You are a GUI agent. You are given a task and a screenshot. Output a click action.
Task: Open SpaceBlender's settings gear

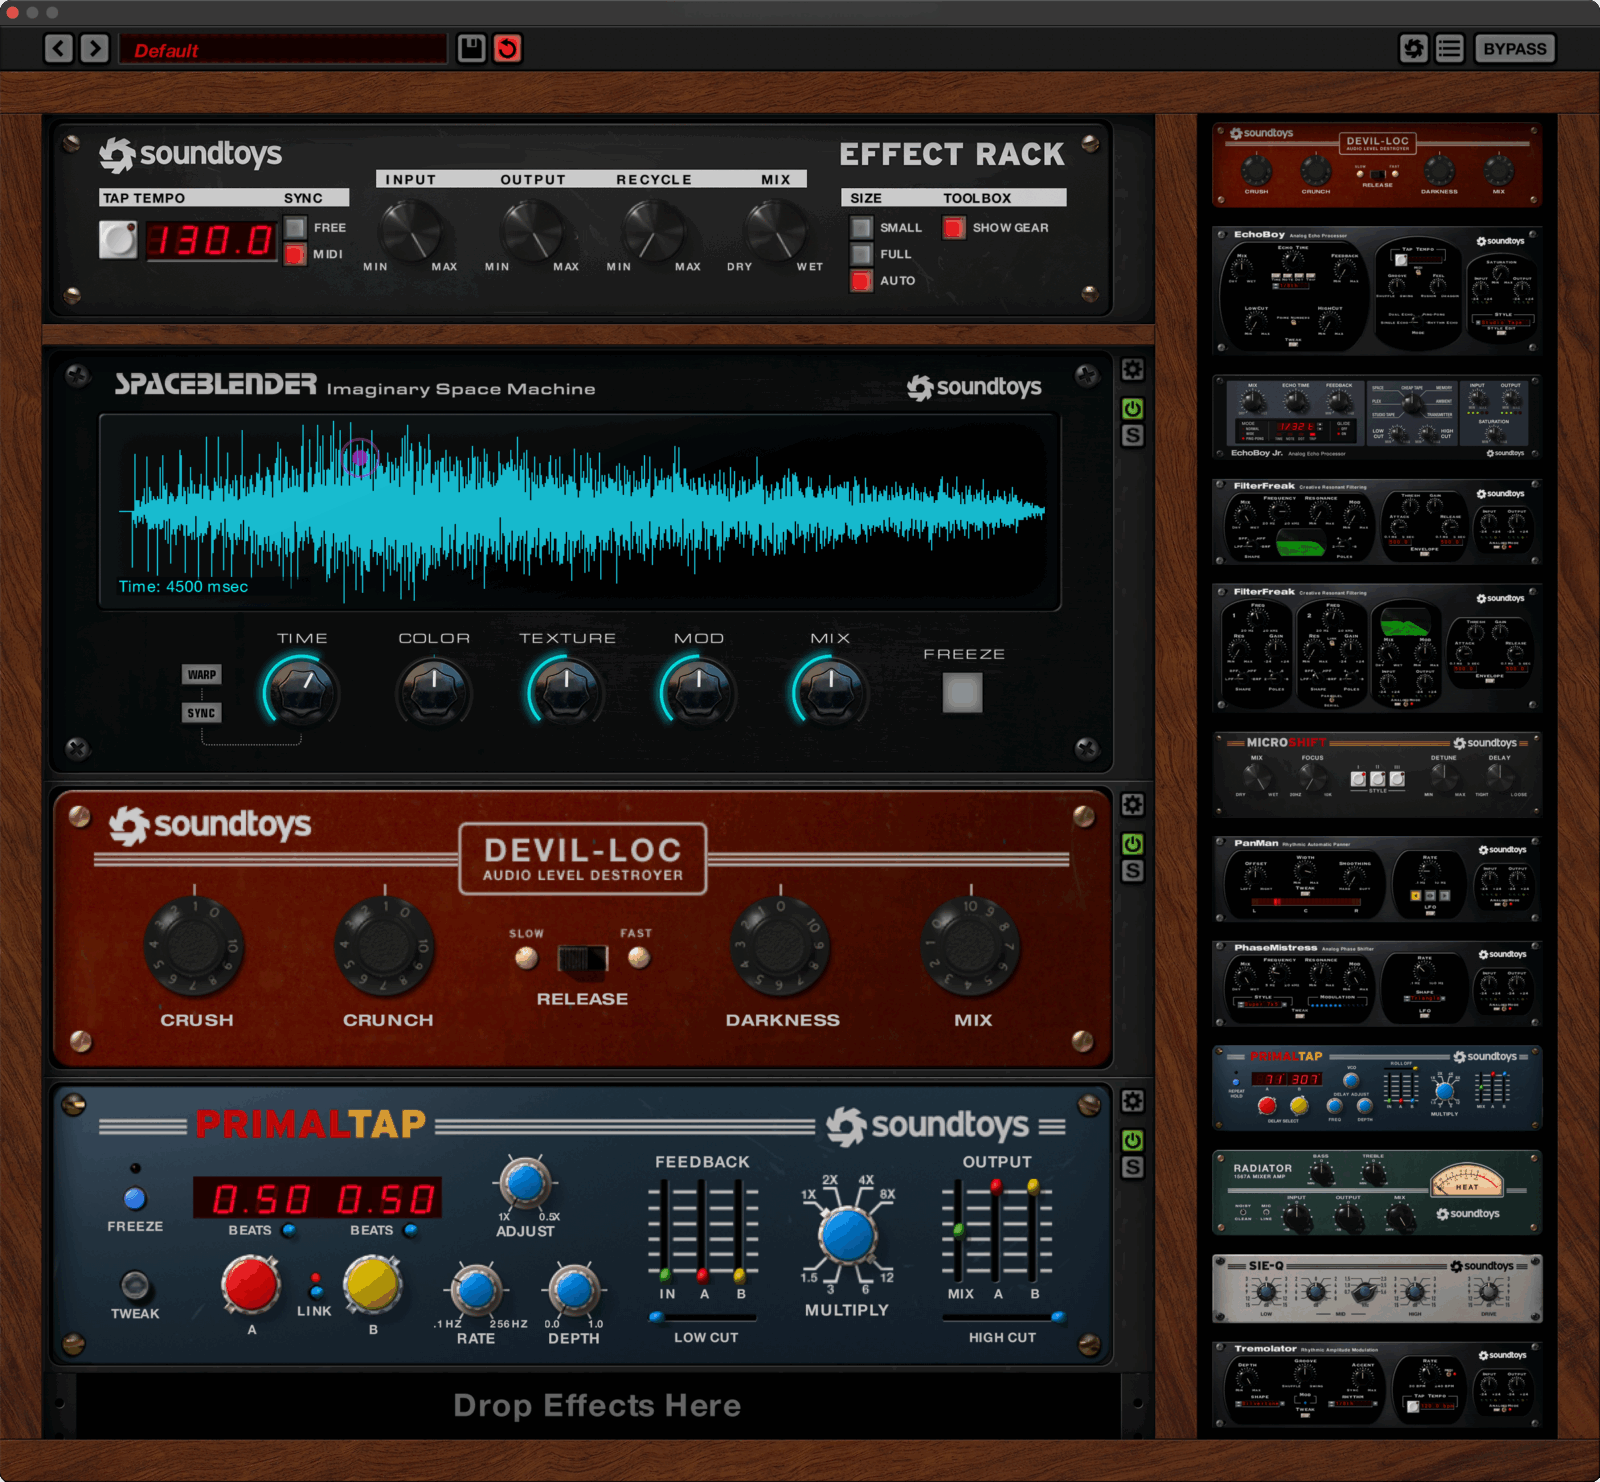1132,369
